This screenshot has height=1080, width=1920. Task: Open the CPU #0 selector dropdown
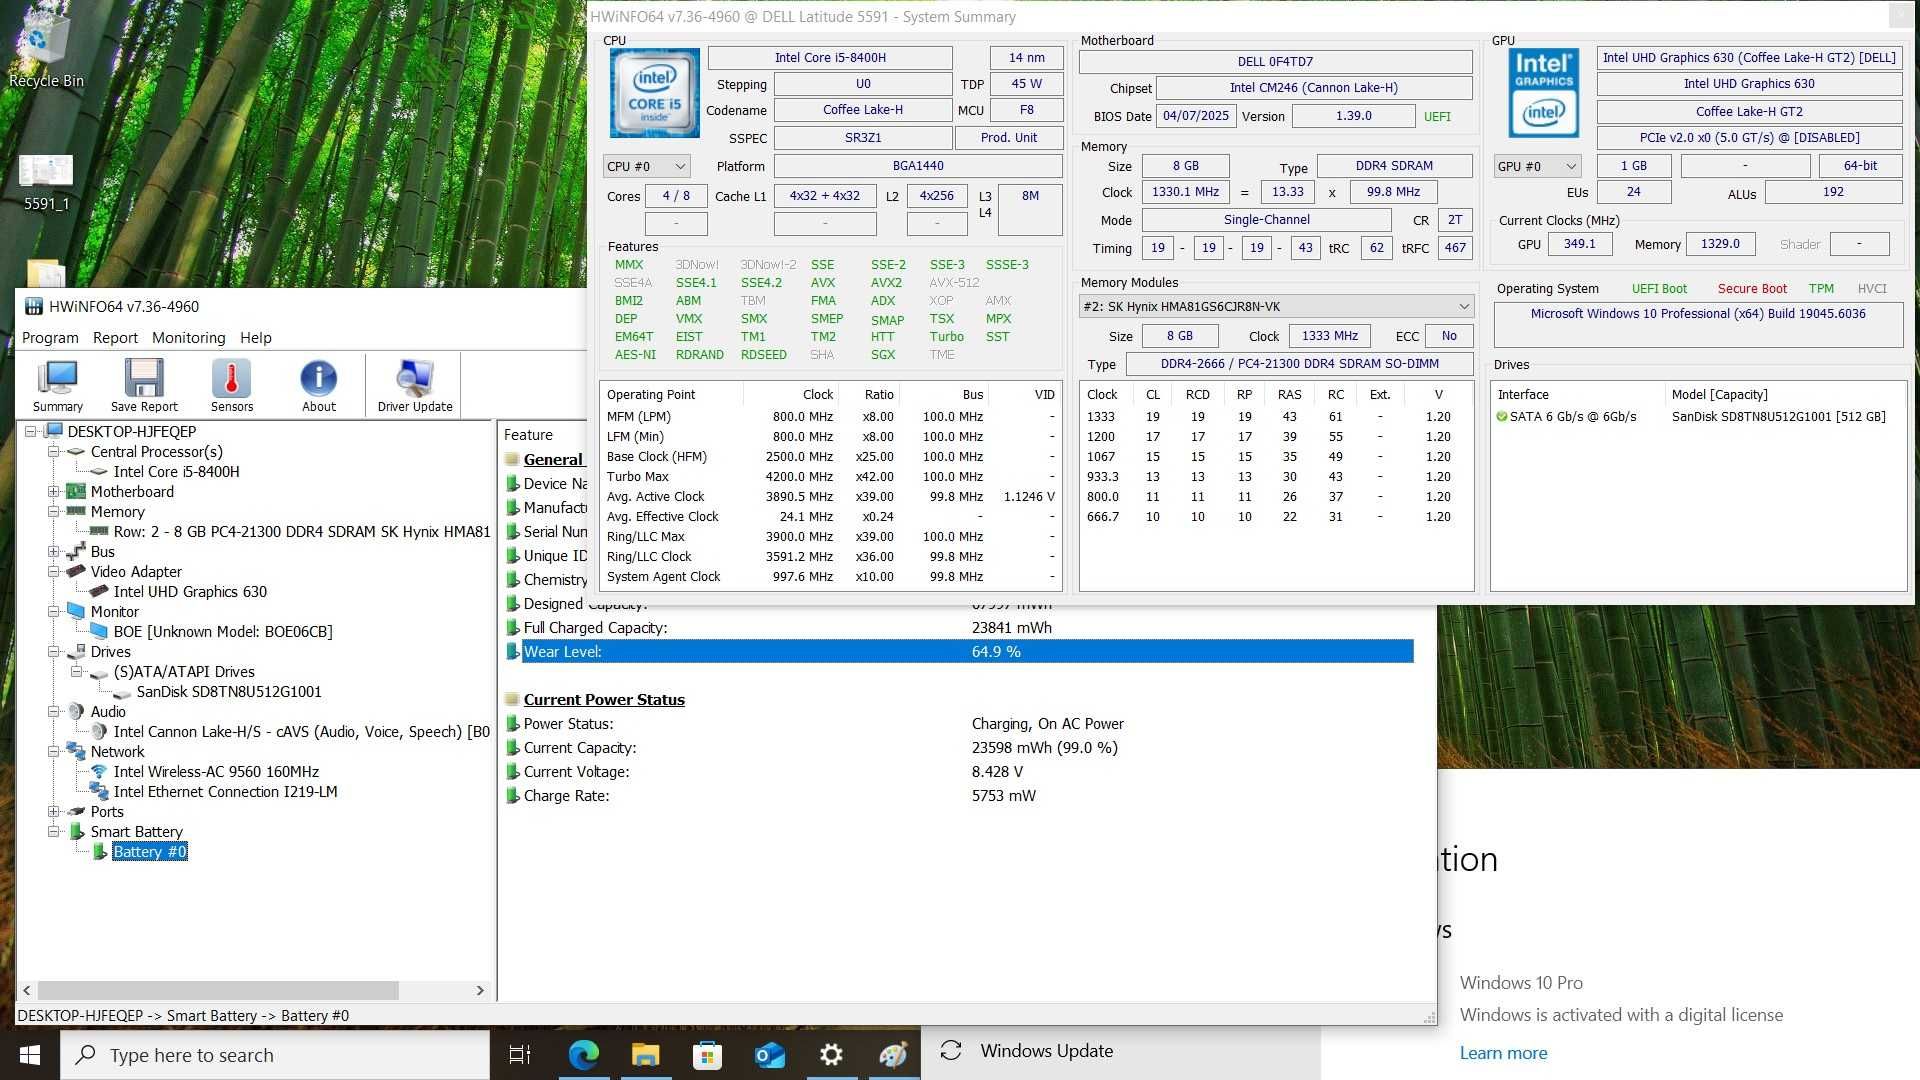click(x=647, y=166)
